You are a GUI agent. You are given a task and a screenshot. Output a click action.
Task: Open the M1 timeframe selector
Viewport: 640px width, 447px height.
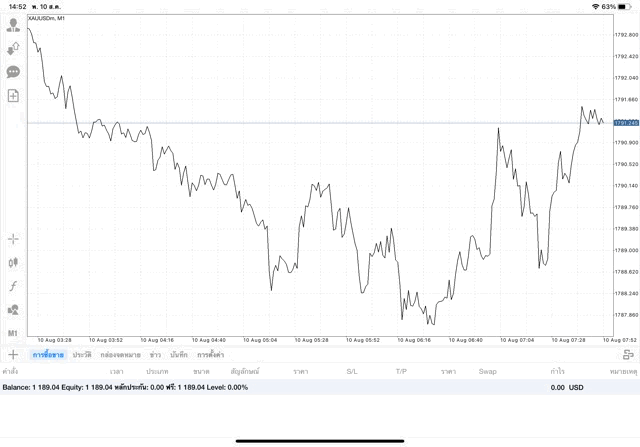pyautogui.click(x=13, y=333)
